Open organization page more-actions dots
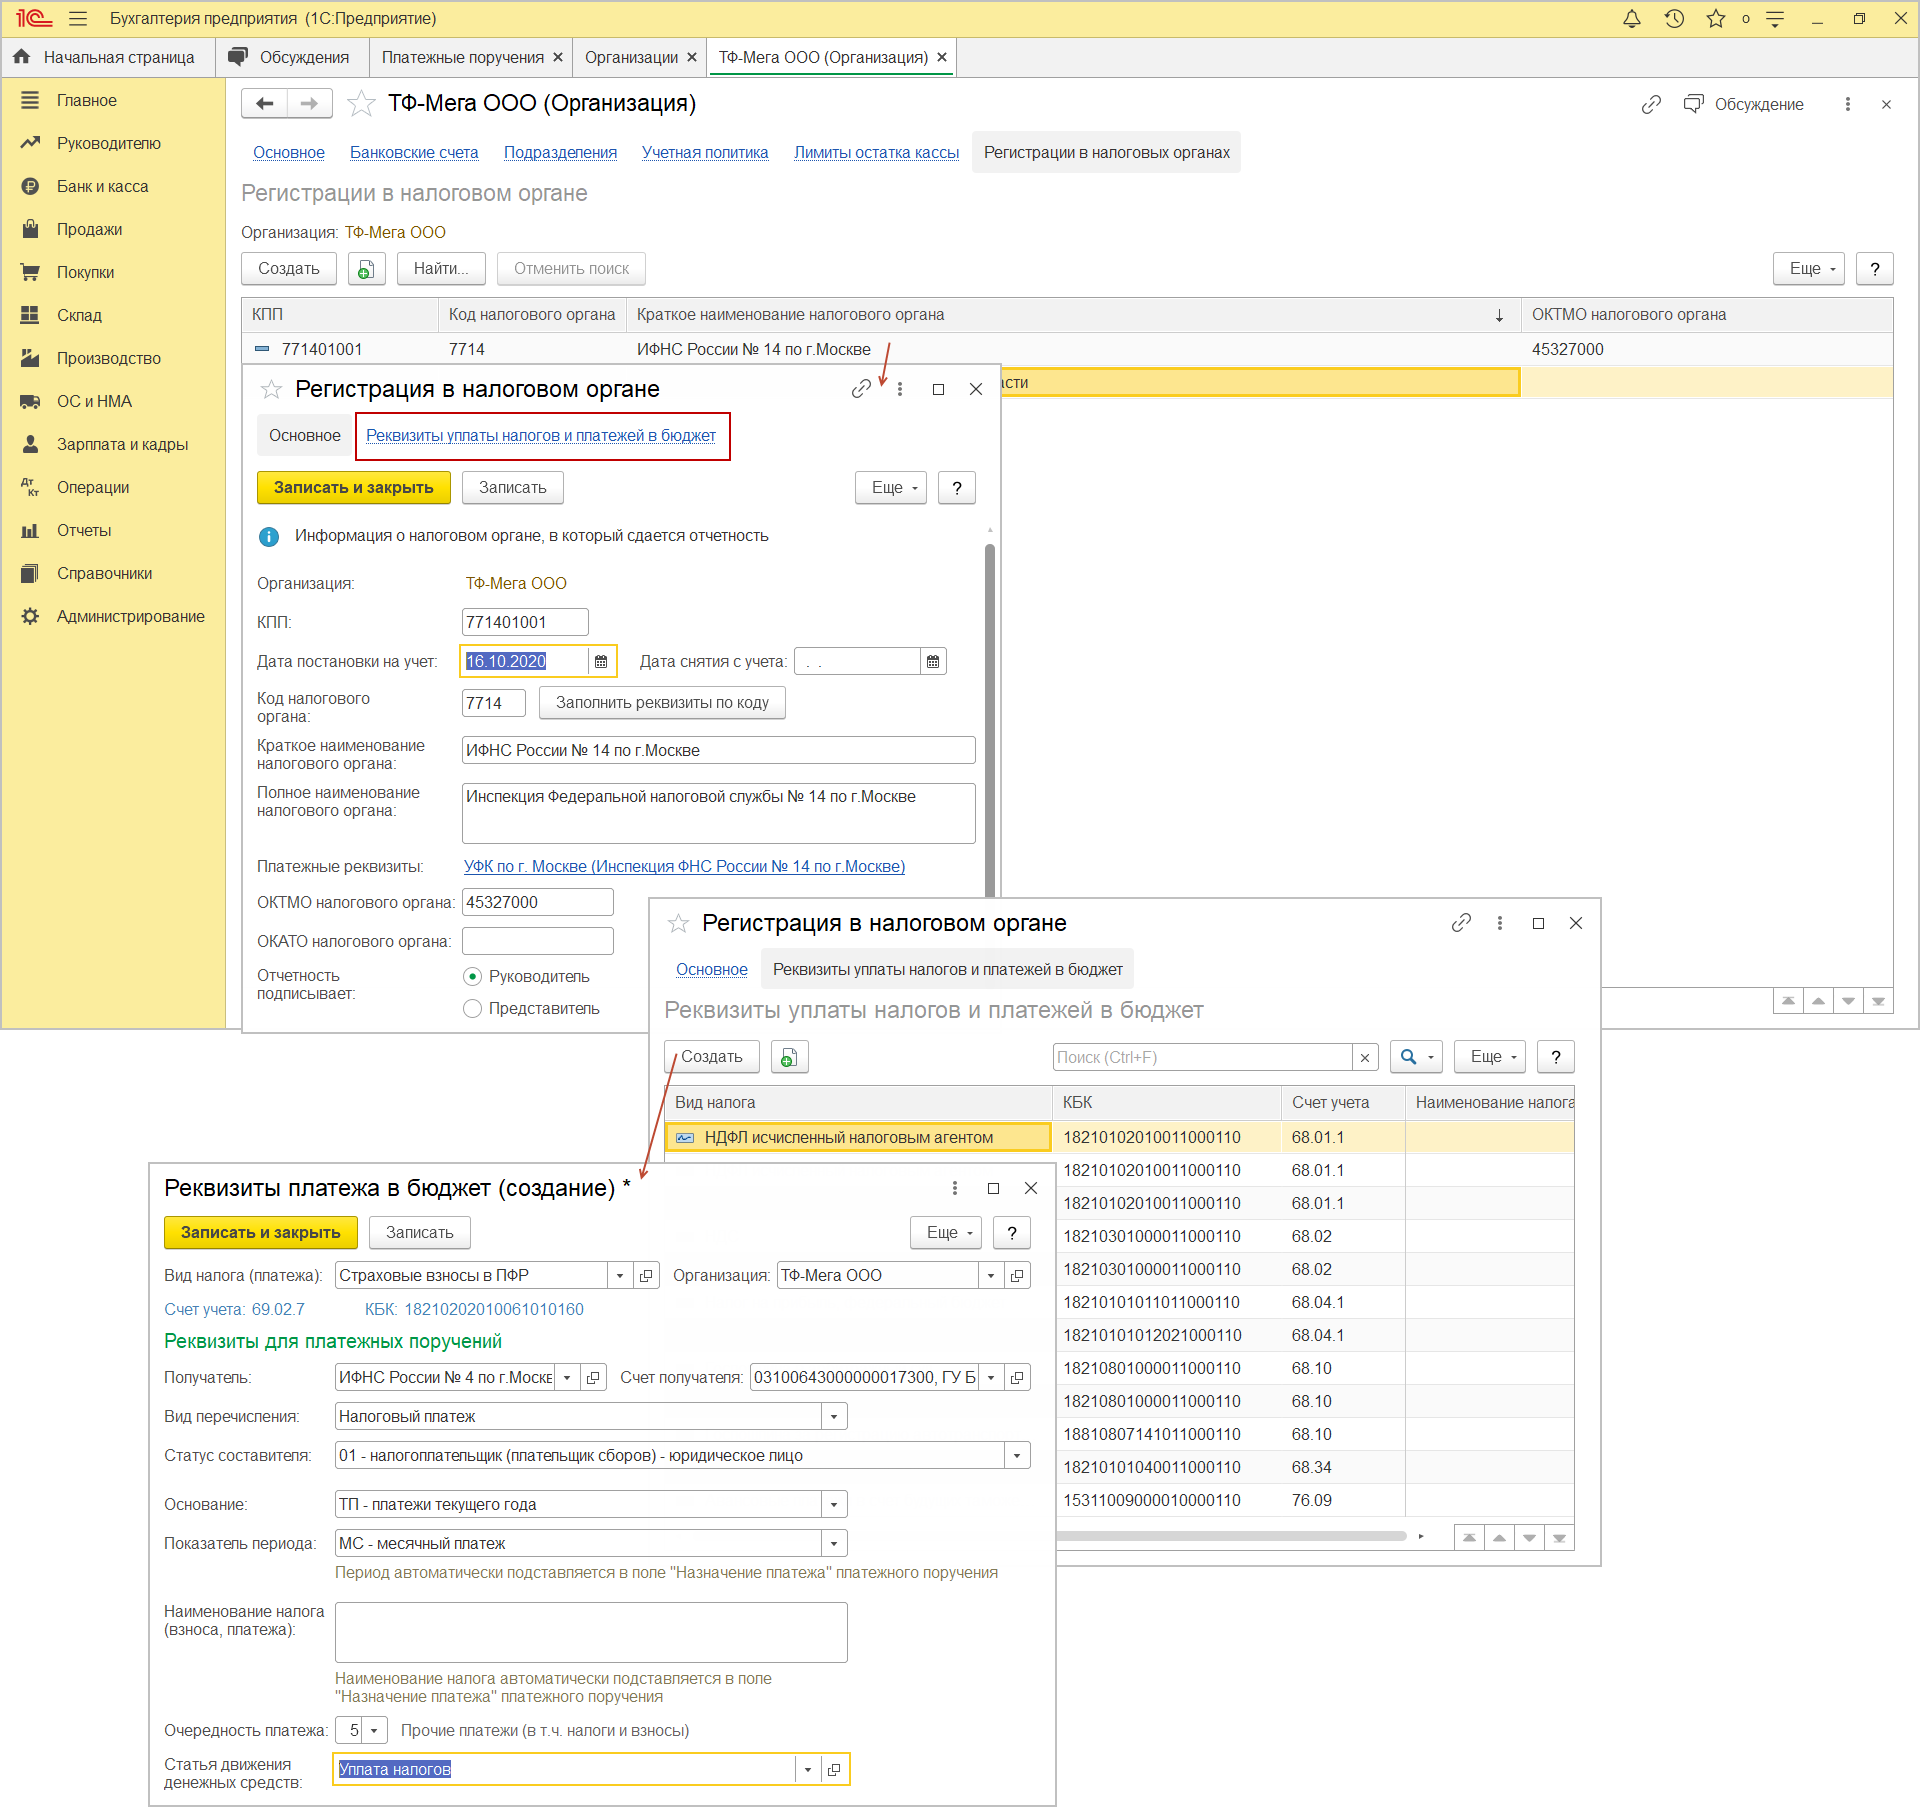The height and width of the screenshot is (1813, 1920). [1847, 104]
